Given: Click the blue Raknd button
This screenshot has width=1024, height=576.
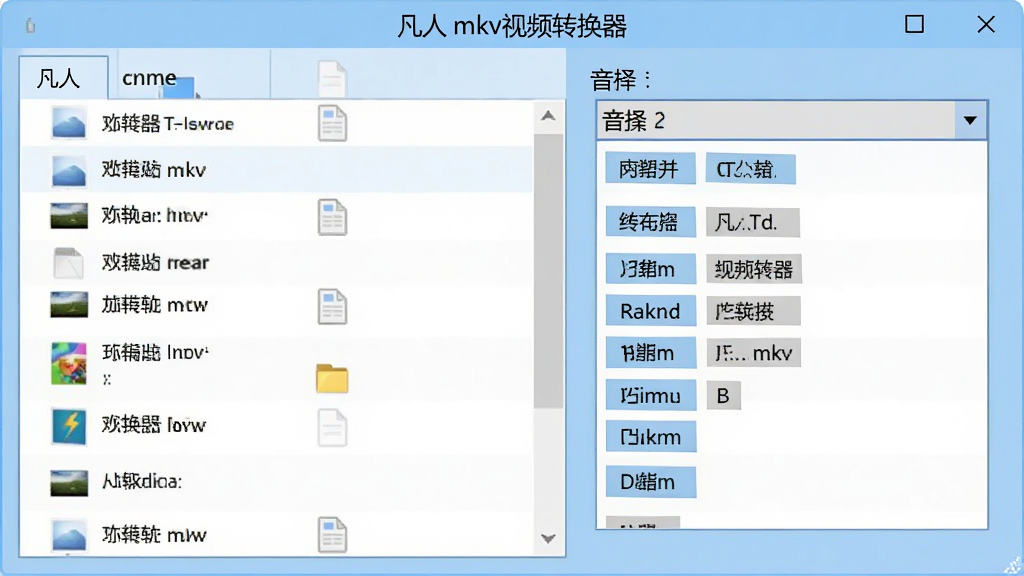Looking at the screenshot, I should click(x=650, y=311).
